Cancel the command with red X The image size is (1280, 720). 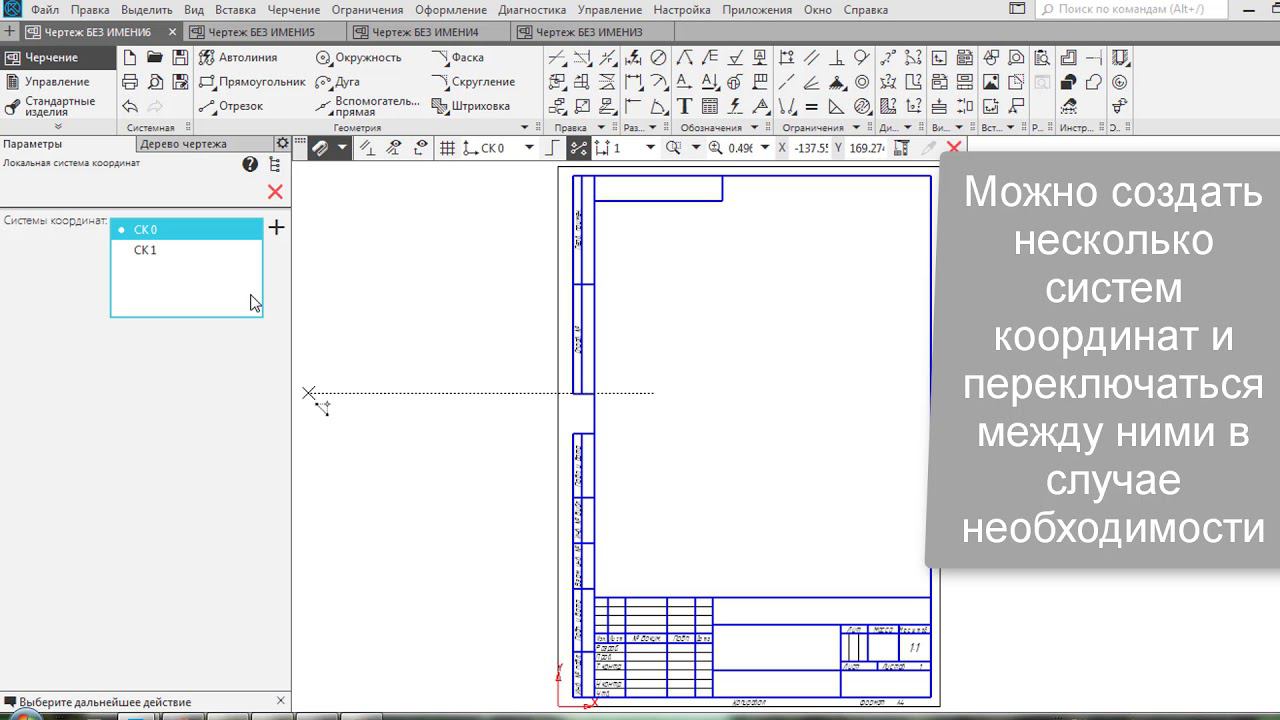[954, 147]
